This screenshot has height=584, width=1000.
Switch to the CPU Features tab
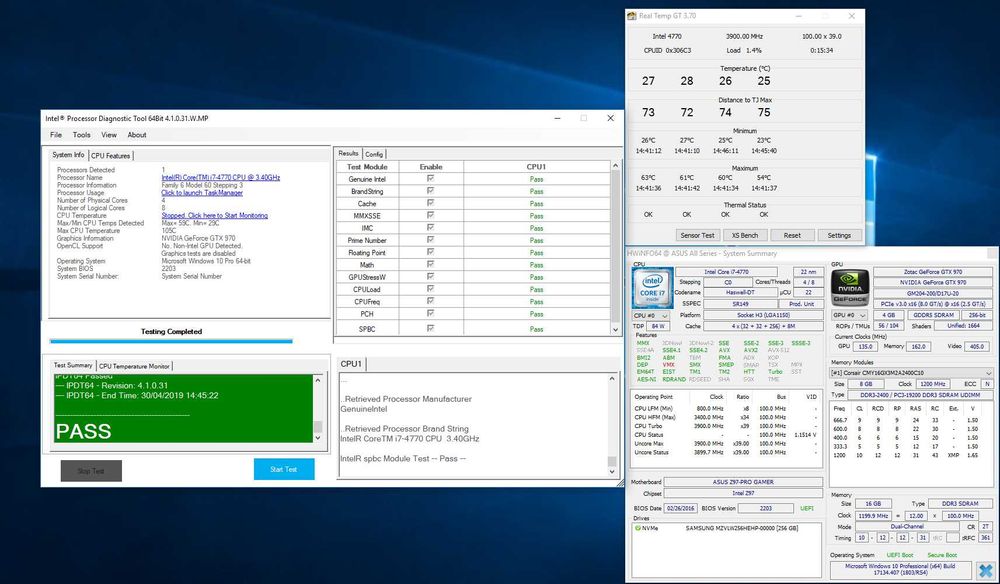(110, 156)
